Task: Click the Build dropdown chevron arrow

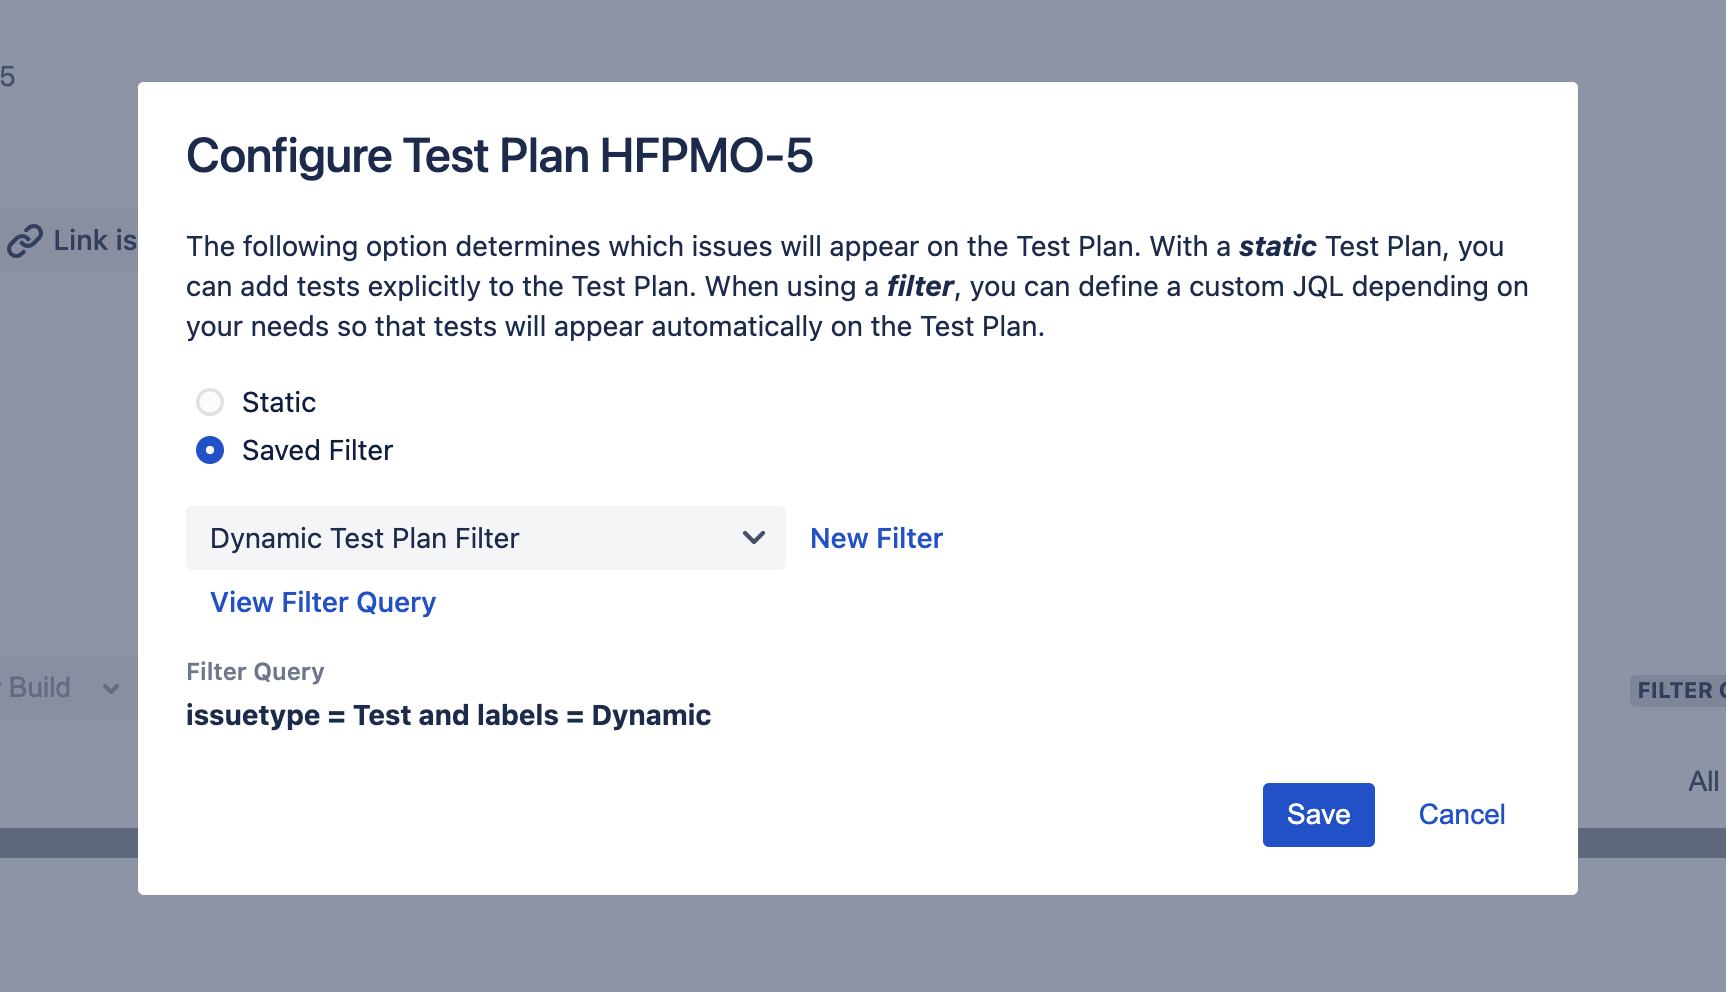Action: 111,689
